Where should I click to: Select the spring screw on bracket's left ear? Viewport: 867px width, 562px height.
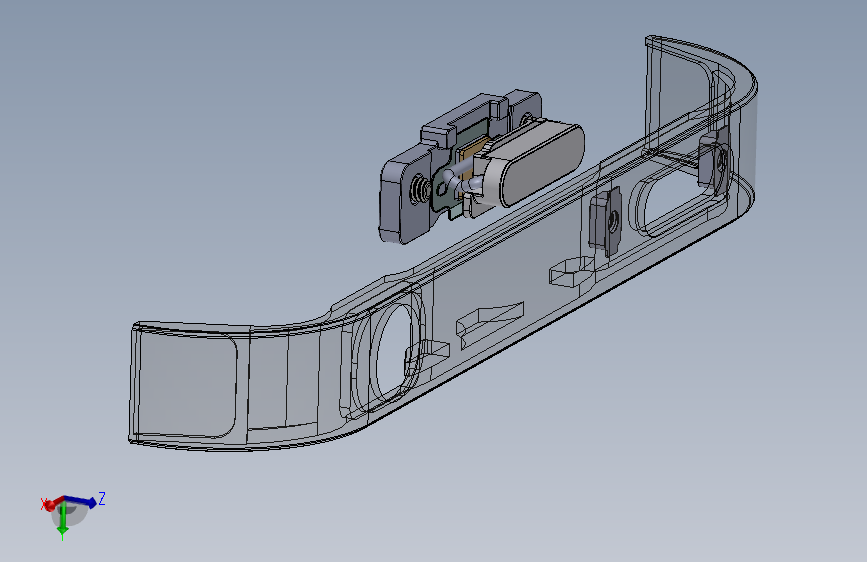click(420, 190)
